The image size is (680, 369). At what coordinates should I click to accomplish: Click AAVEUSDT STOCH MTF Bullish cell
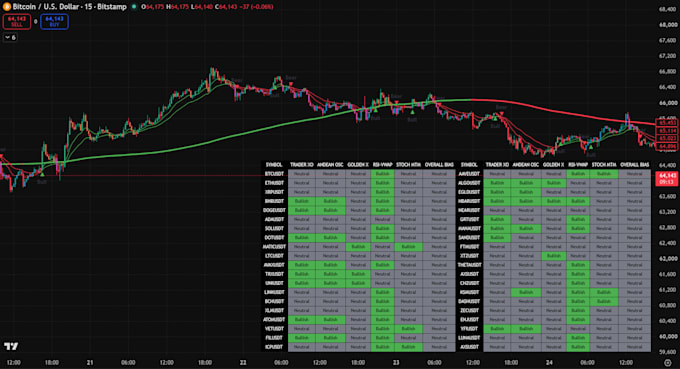pyautogui.click(x=604, y=174)
